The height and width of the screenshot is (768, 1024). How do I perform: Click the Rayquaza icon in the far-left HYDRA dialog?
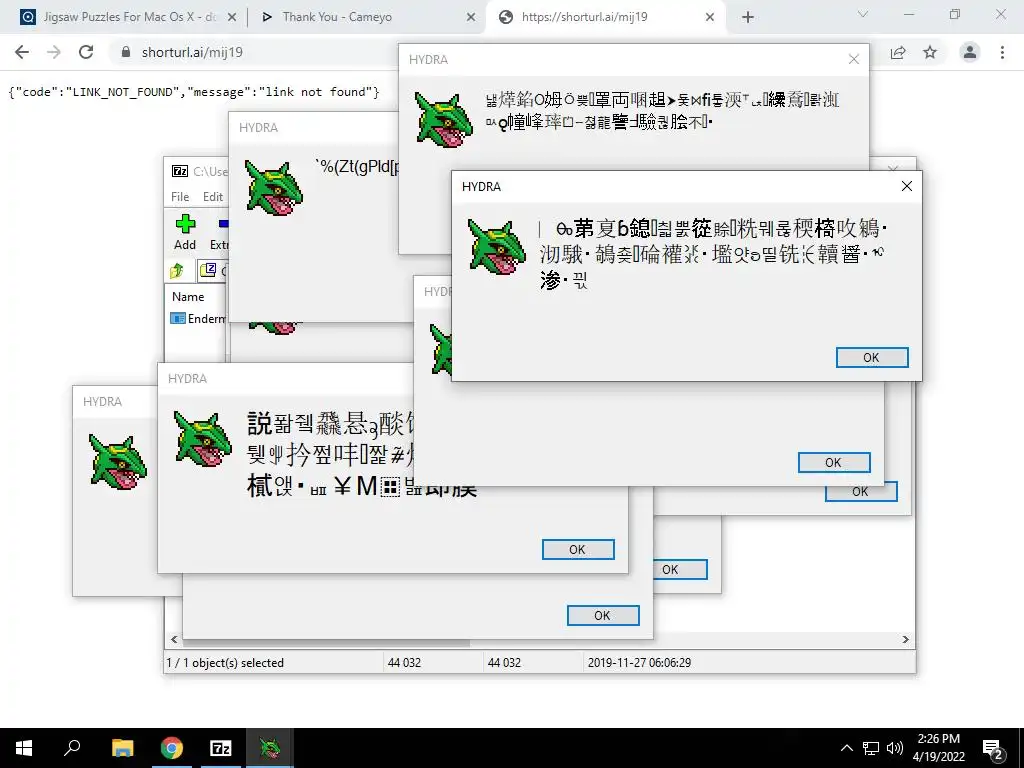pyautogui.click(x=118, y=462)
